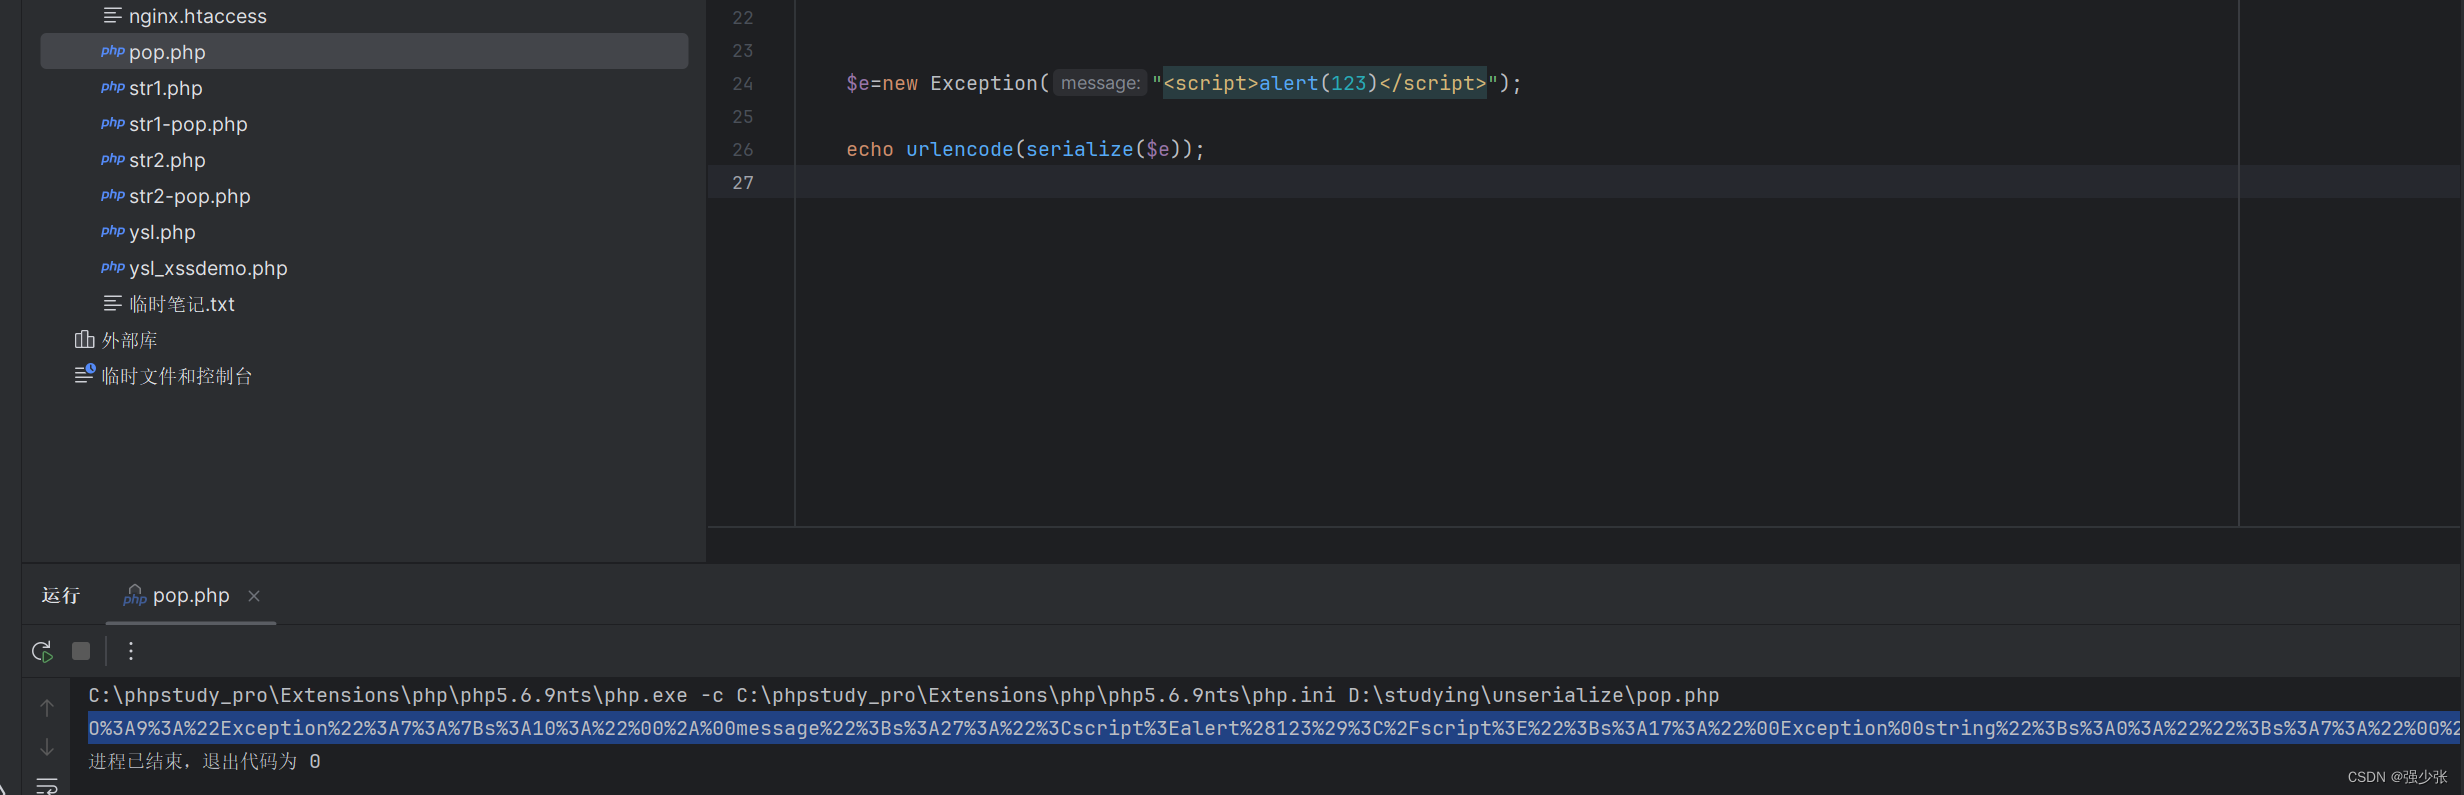The image size is (2464, 795).
Task: Click the $e variable on line 24
Action: (x=857, y=83)
